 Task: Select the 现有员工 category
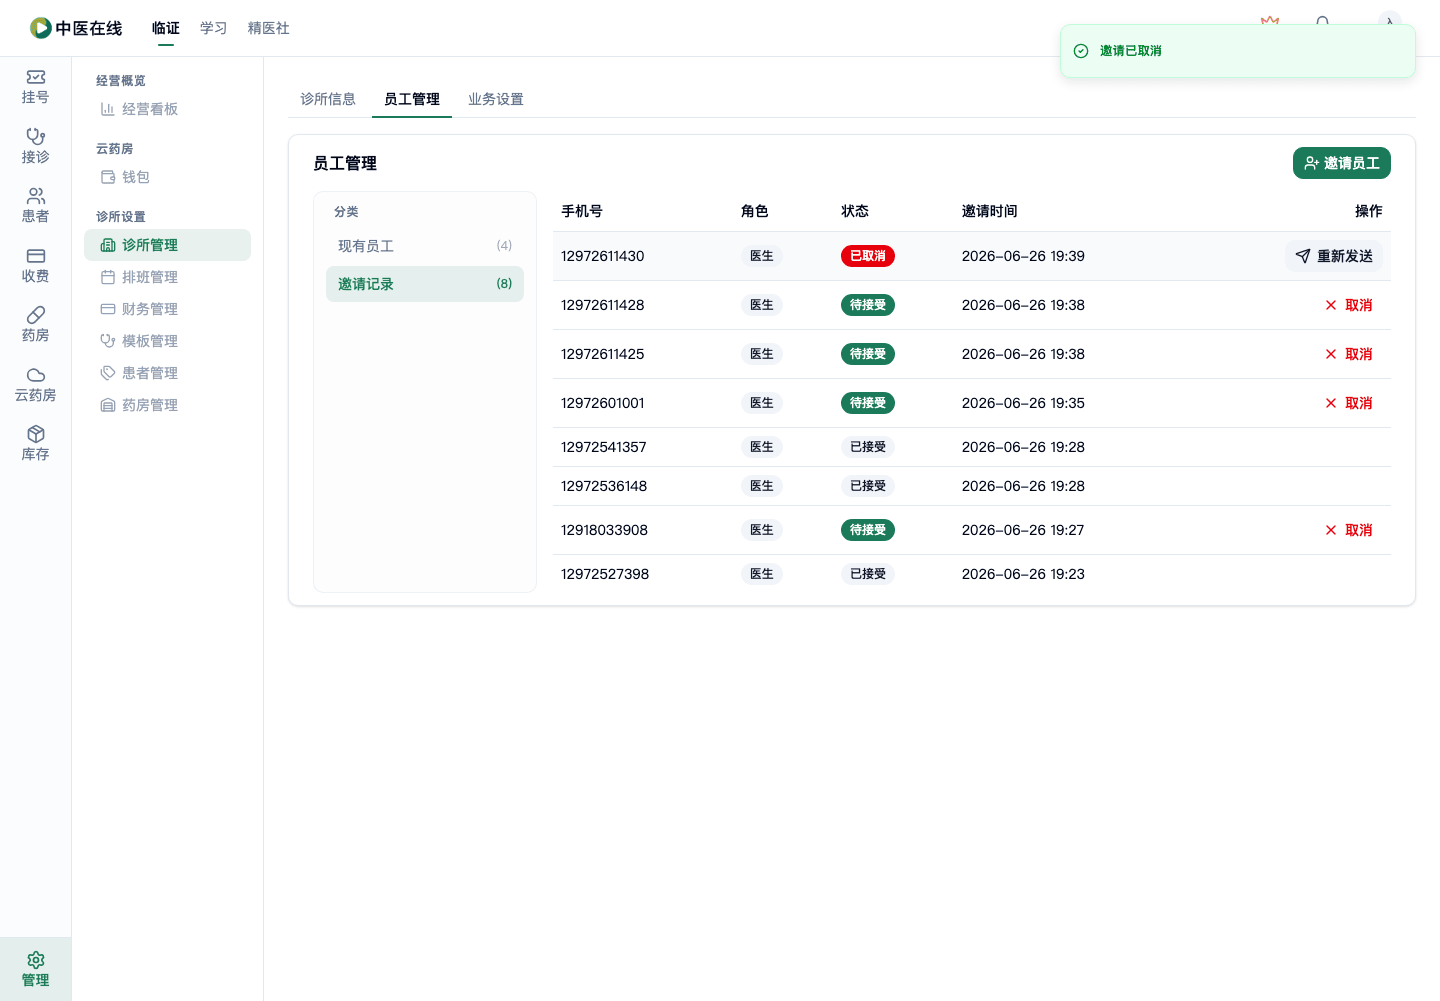pyautogui.click(x=425, y=246)
